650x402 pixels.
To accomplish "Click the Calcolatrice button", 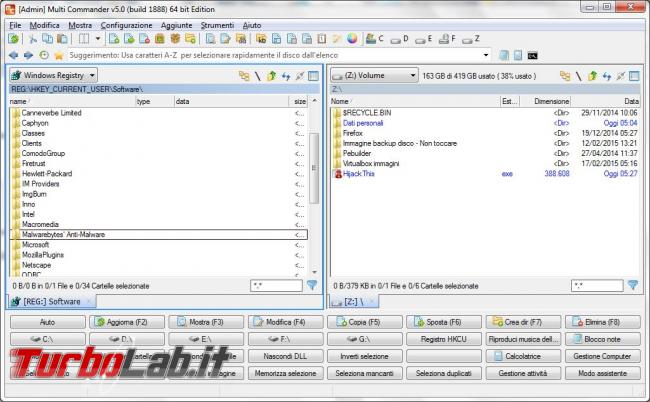I will (x=523, y=356).
